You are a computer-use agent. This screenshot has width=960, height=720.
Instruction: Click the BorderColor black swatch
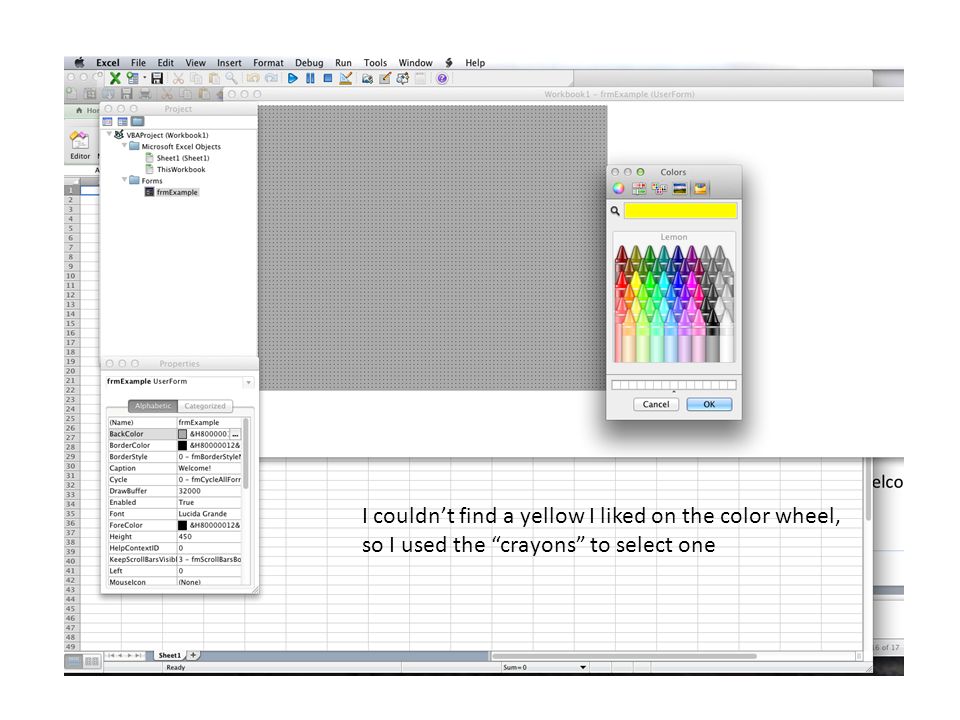pyautogui.click(x=182, y=445)
